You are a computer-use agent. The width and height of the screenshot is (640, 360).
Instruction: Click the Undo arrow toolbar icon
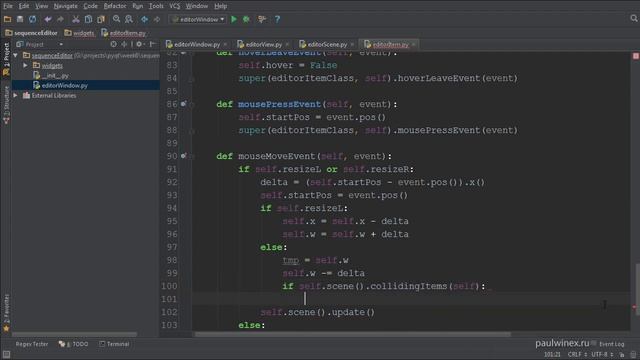[x=48, y=19]
